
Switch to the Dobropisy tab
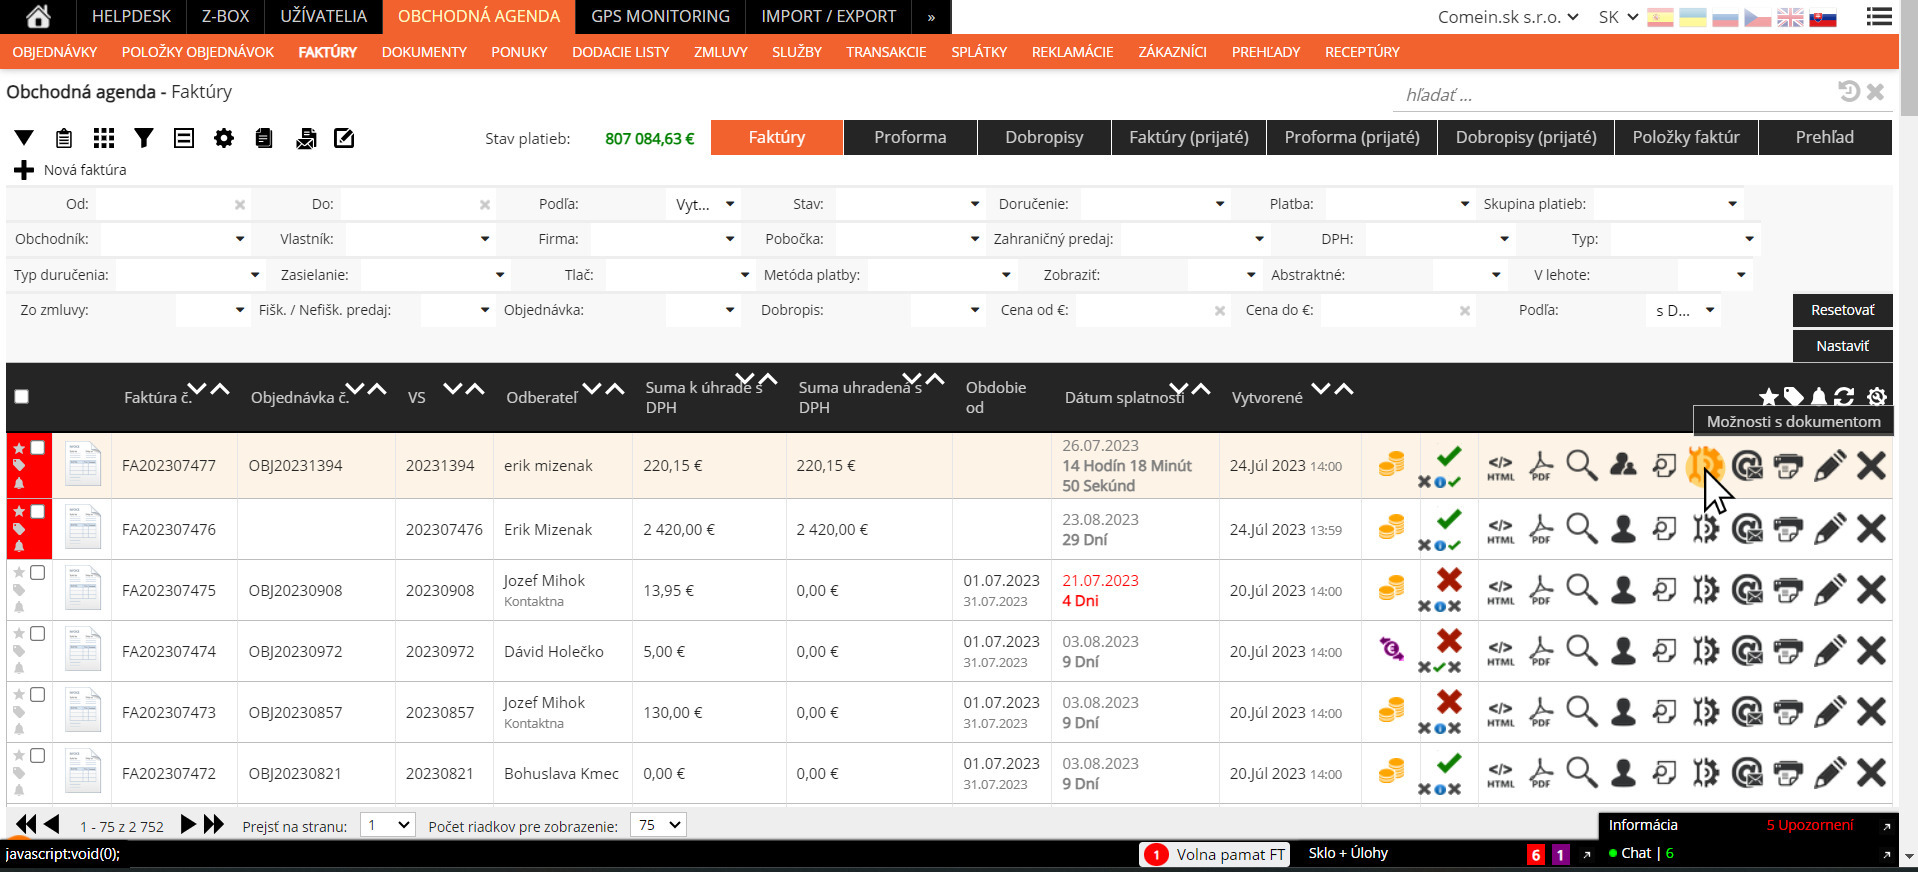(x=1044, y=137)
